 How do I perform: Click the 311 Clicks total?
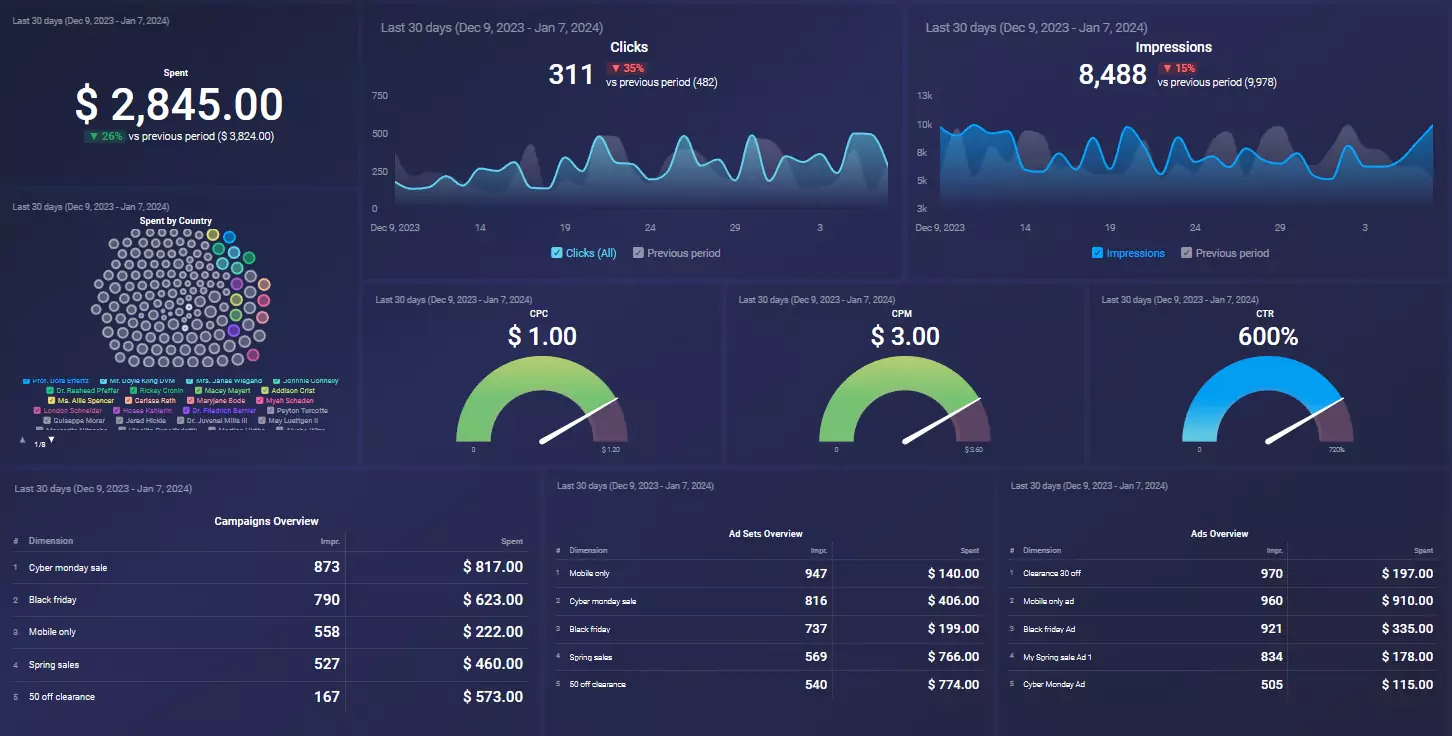[x=571, y=74]
